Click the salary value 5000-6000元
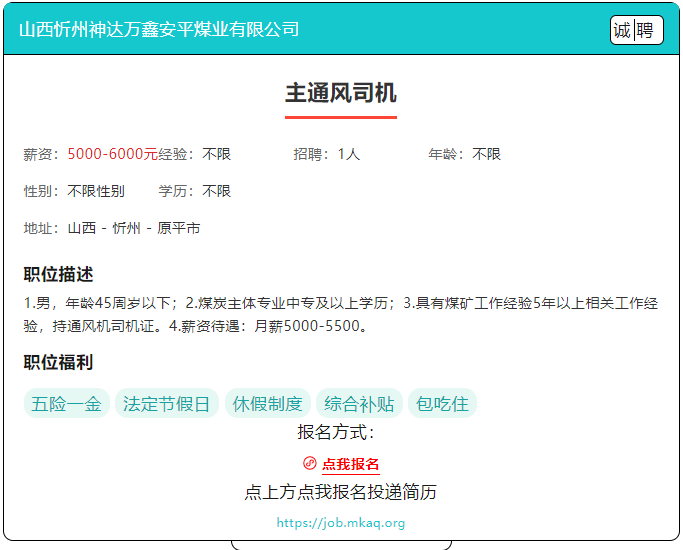 [112, 154]
